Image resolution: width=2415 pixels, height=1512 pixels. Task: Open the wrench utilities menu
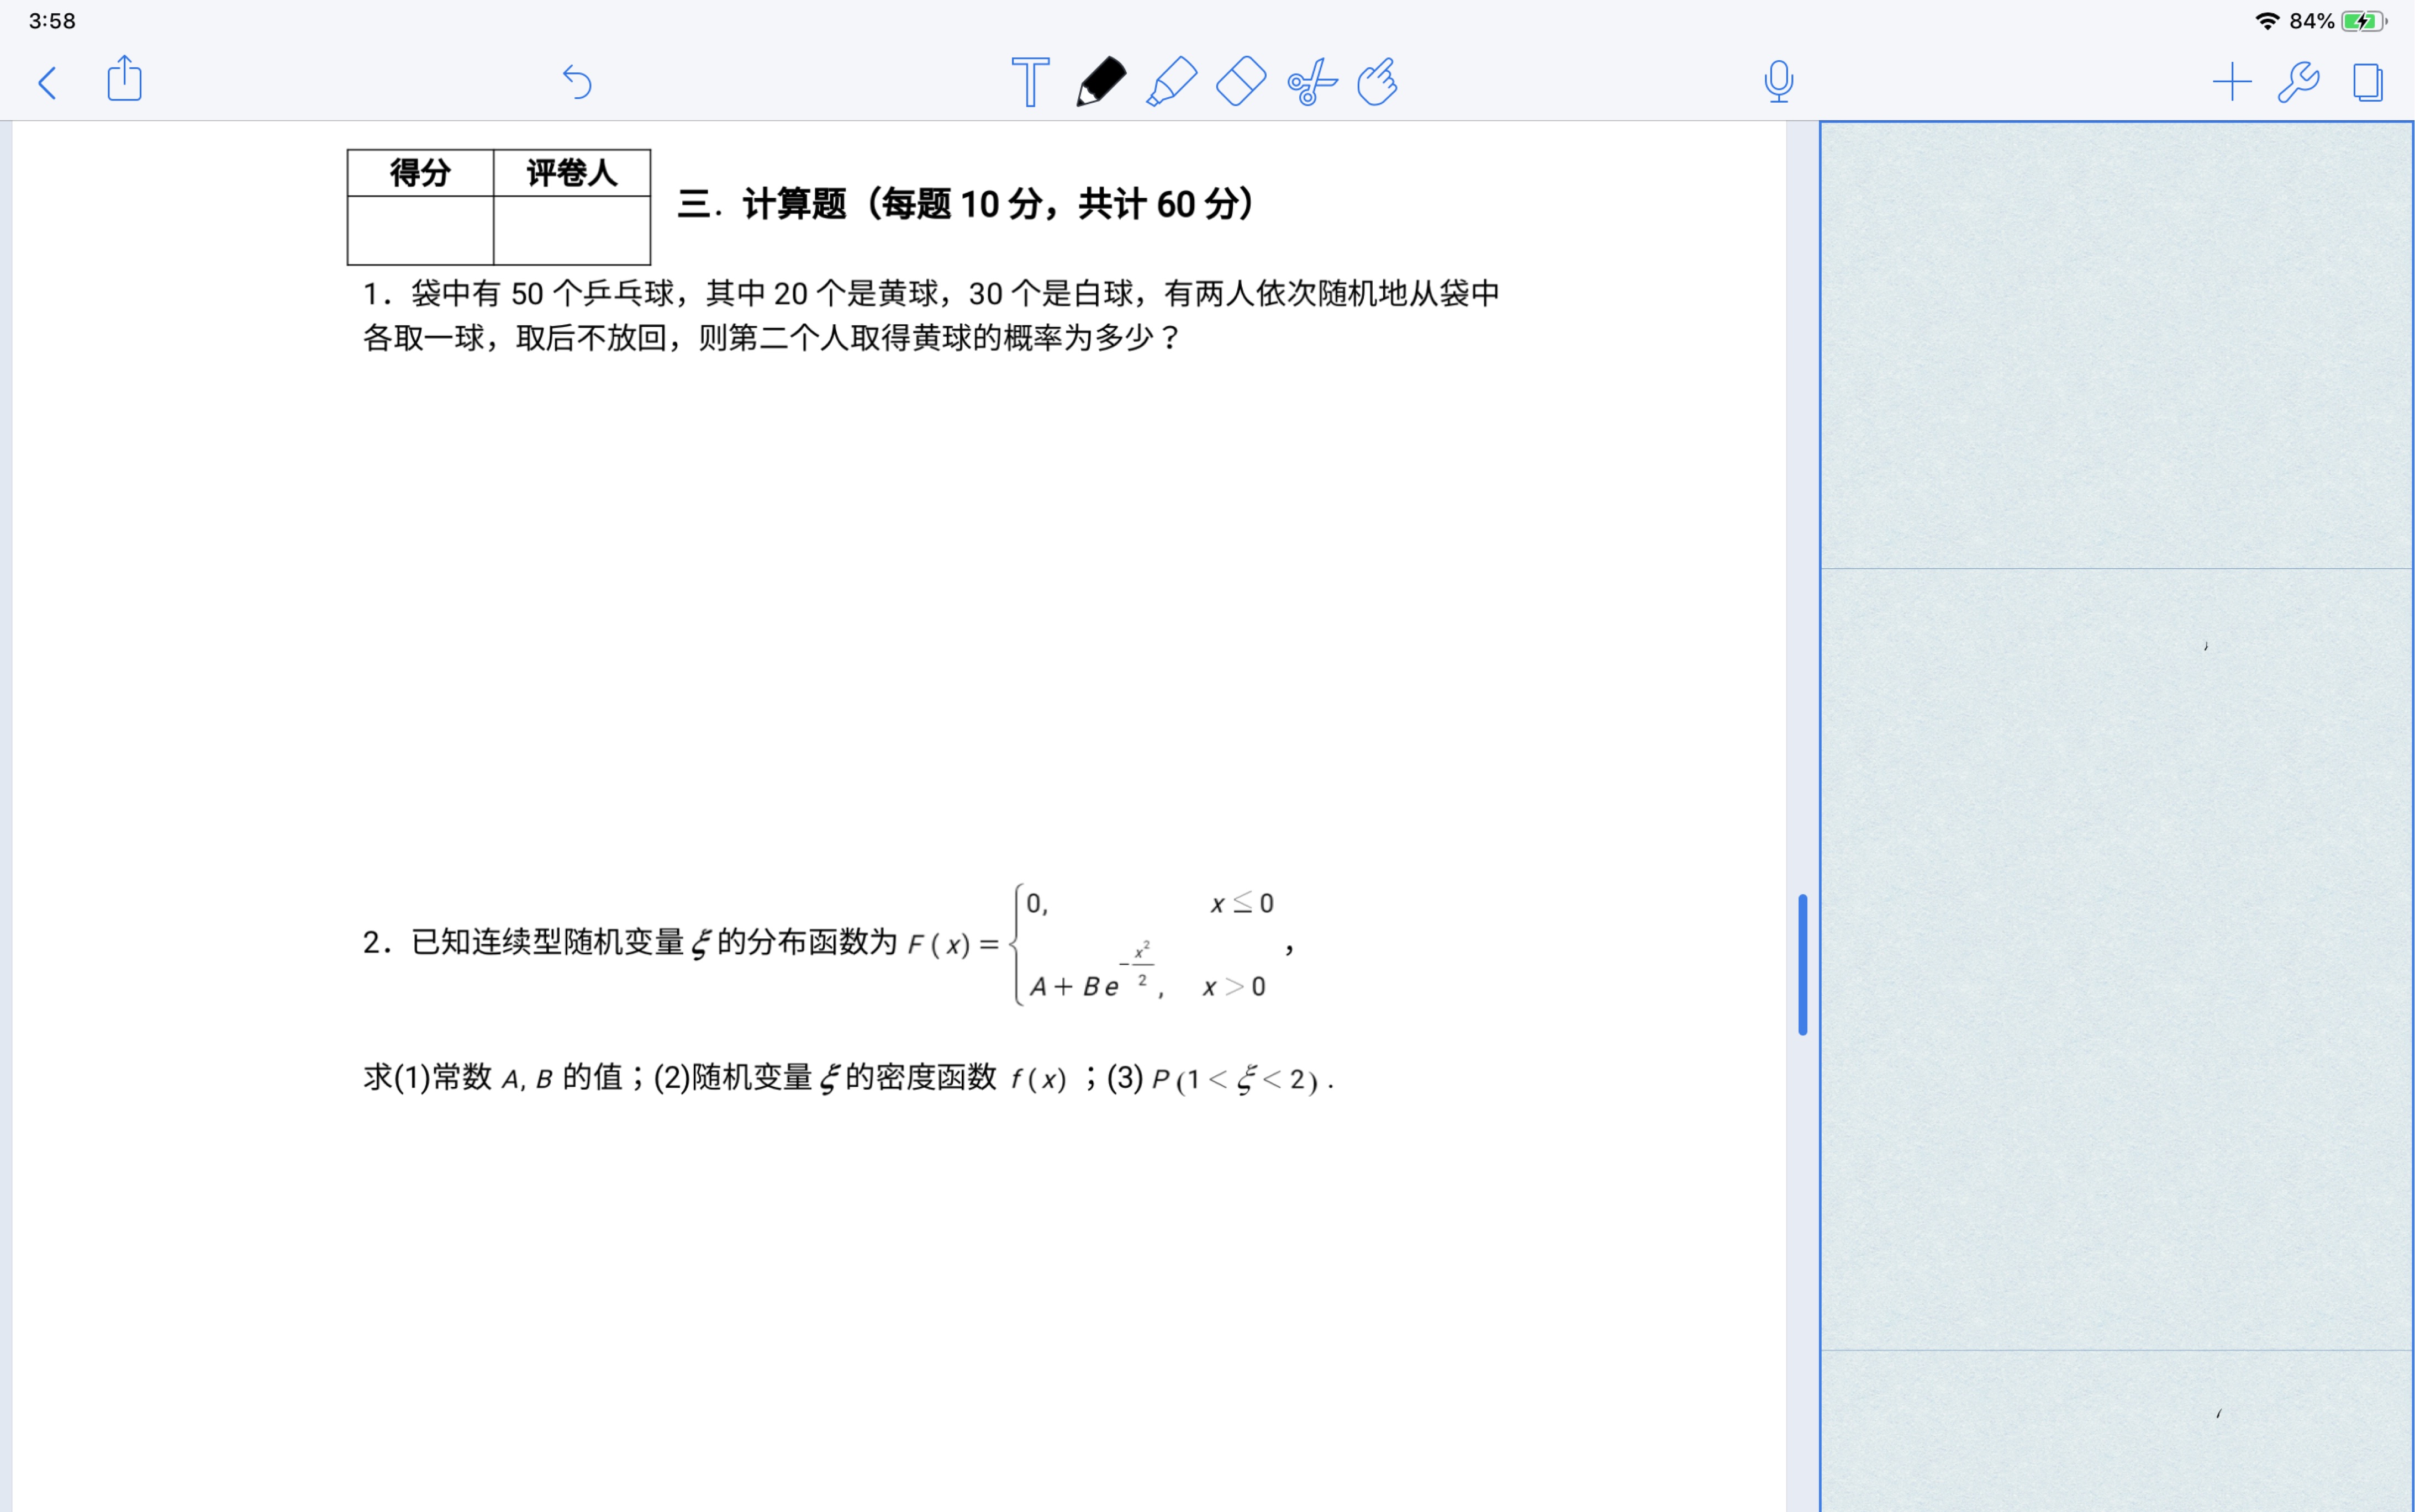(x=2299, y=82)
